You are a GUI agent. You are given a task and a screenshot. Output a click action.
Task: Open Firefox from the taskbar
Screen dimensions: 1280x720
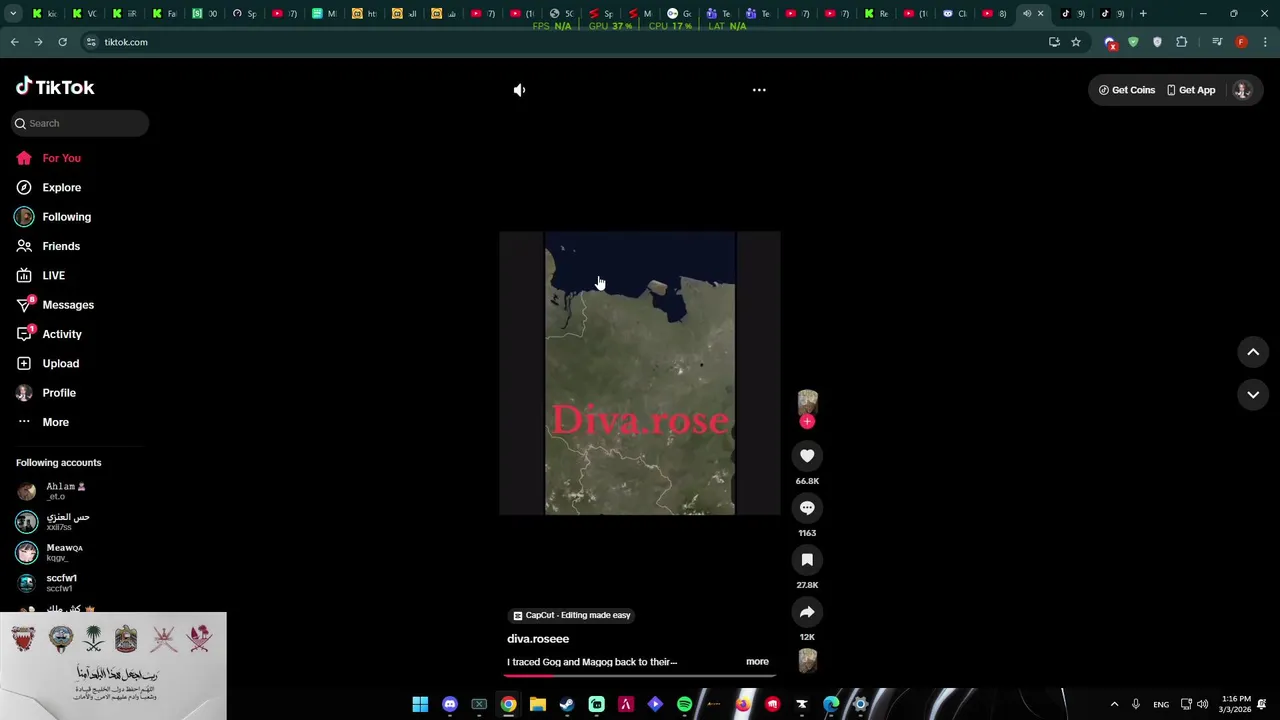(x=743, y=704)
